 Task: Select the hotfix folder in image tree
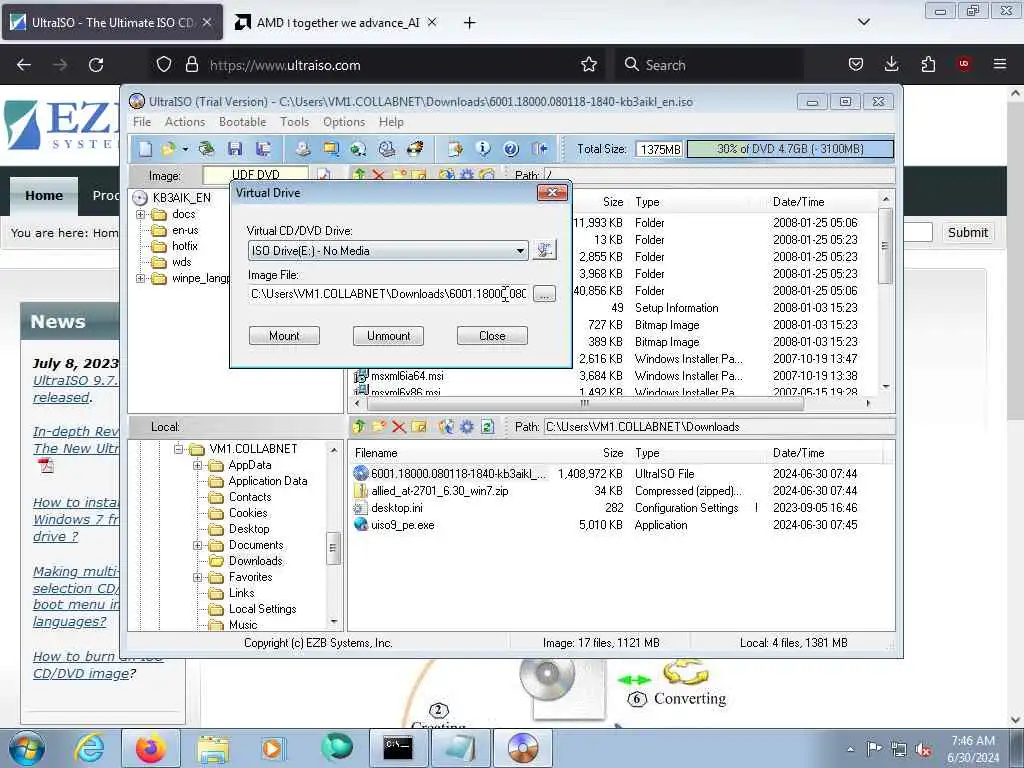[x=185, y=246]
